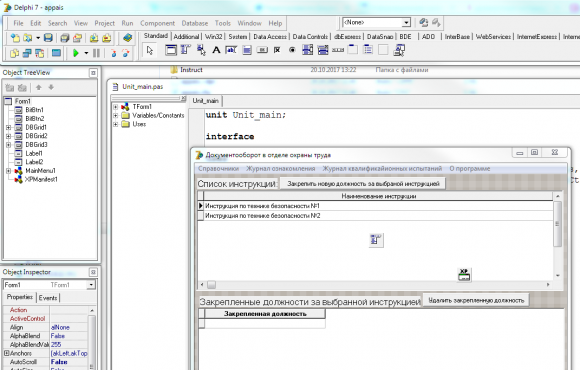This screenshot has height=370, width=580.
Task: Click Удалить закрепленную должность button
Action: (x=476, y=300)
